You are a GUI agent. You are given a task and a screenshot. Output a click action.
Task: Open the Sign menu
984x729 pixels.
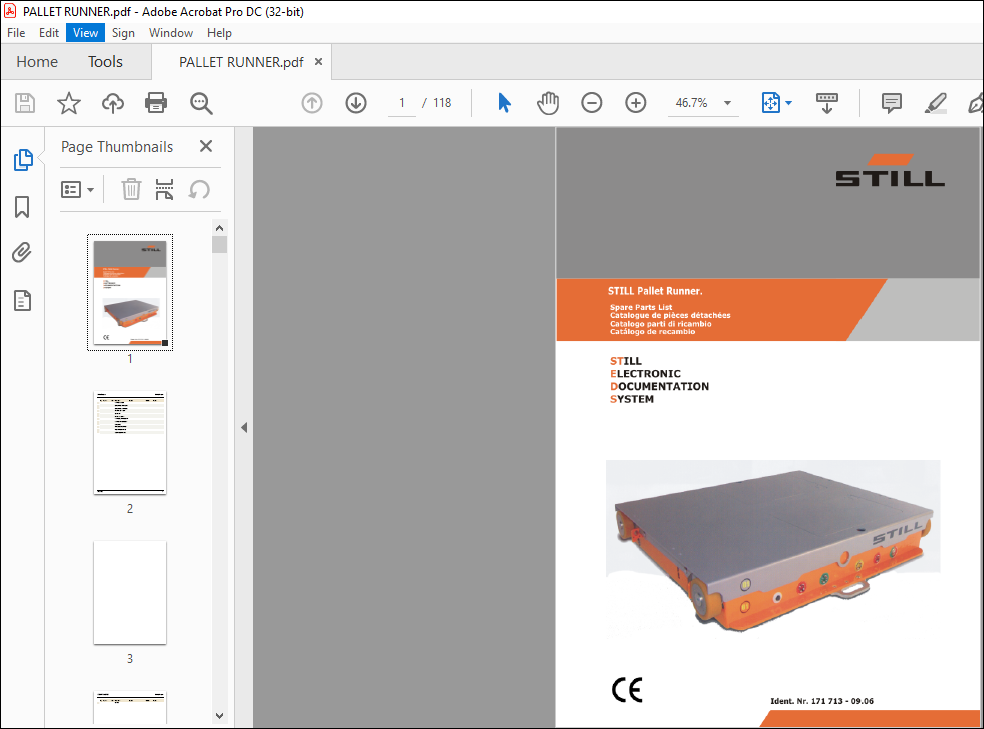tap(123, 33)
